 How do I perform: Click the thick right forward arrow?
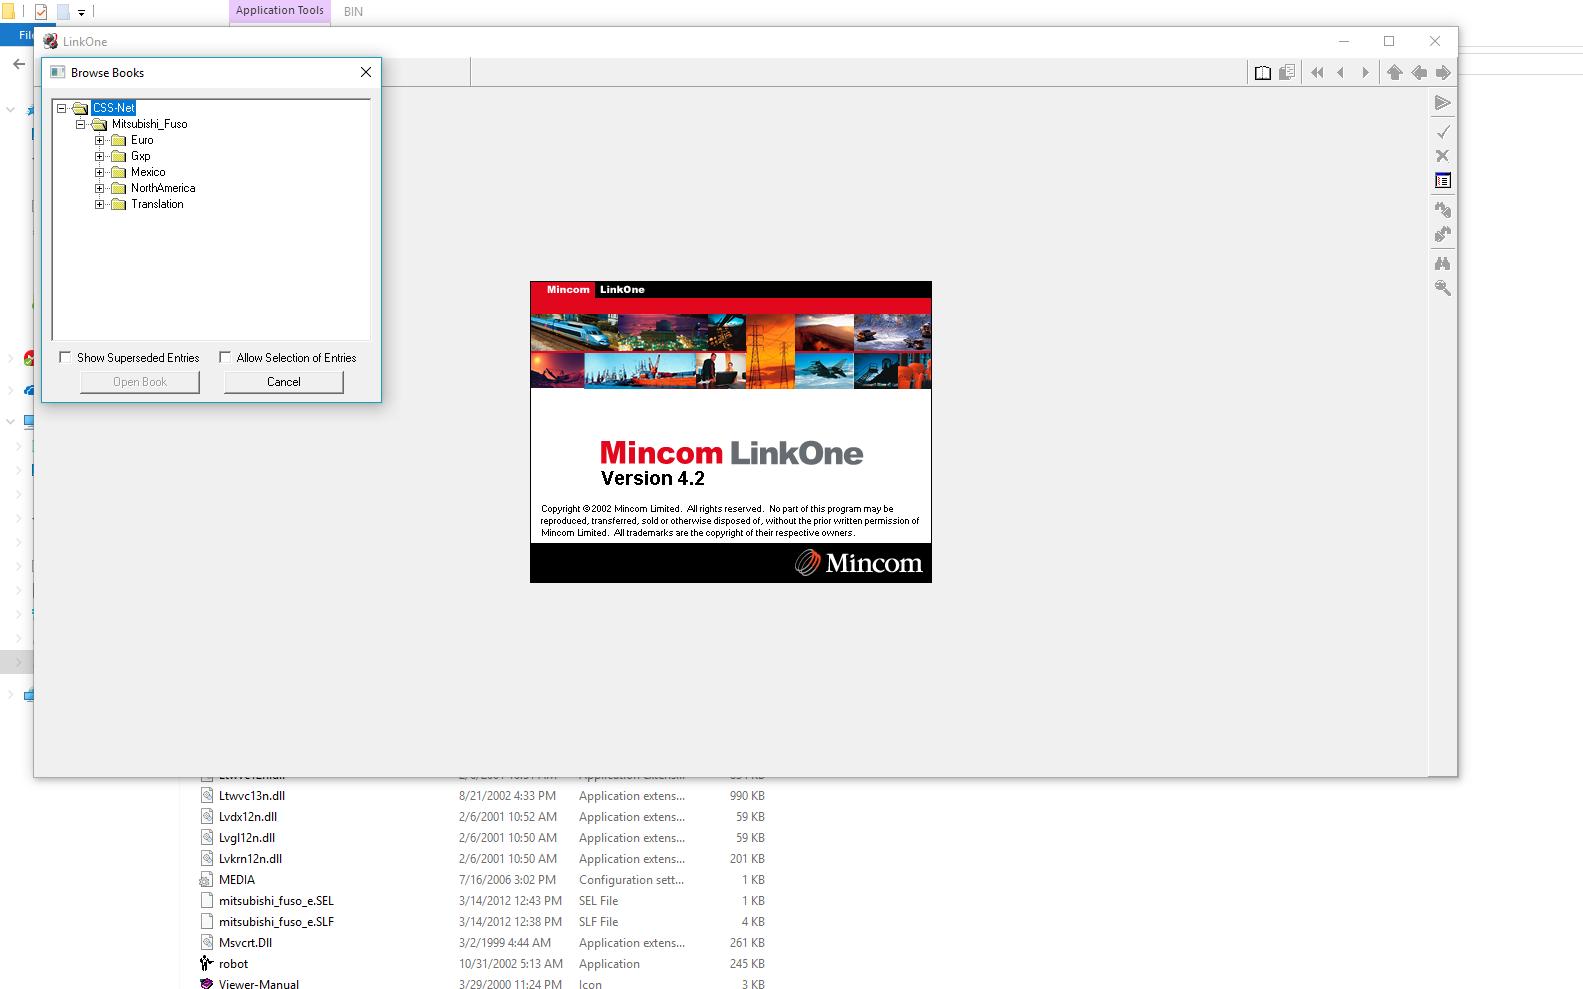(1443, 72)
